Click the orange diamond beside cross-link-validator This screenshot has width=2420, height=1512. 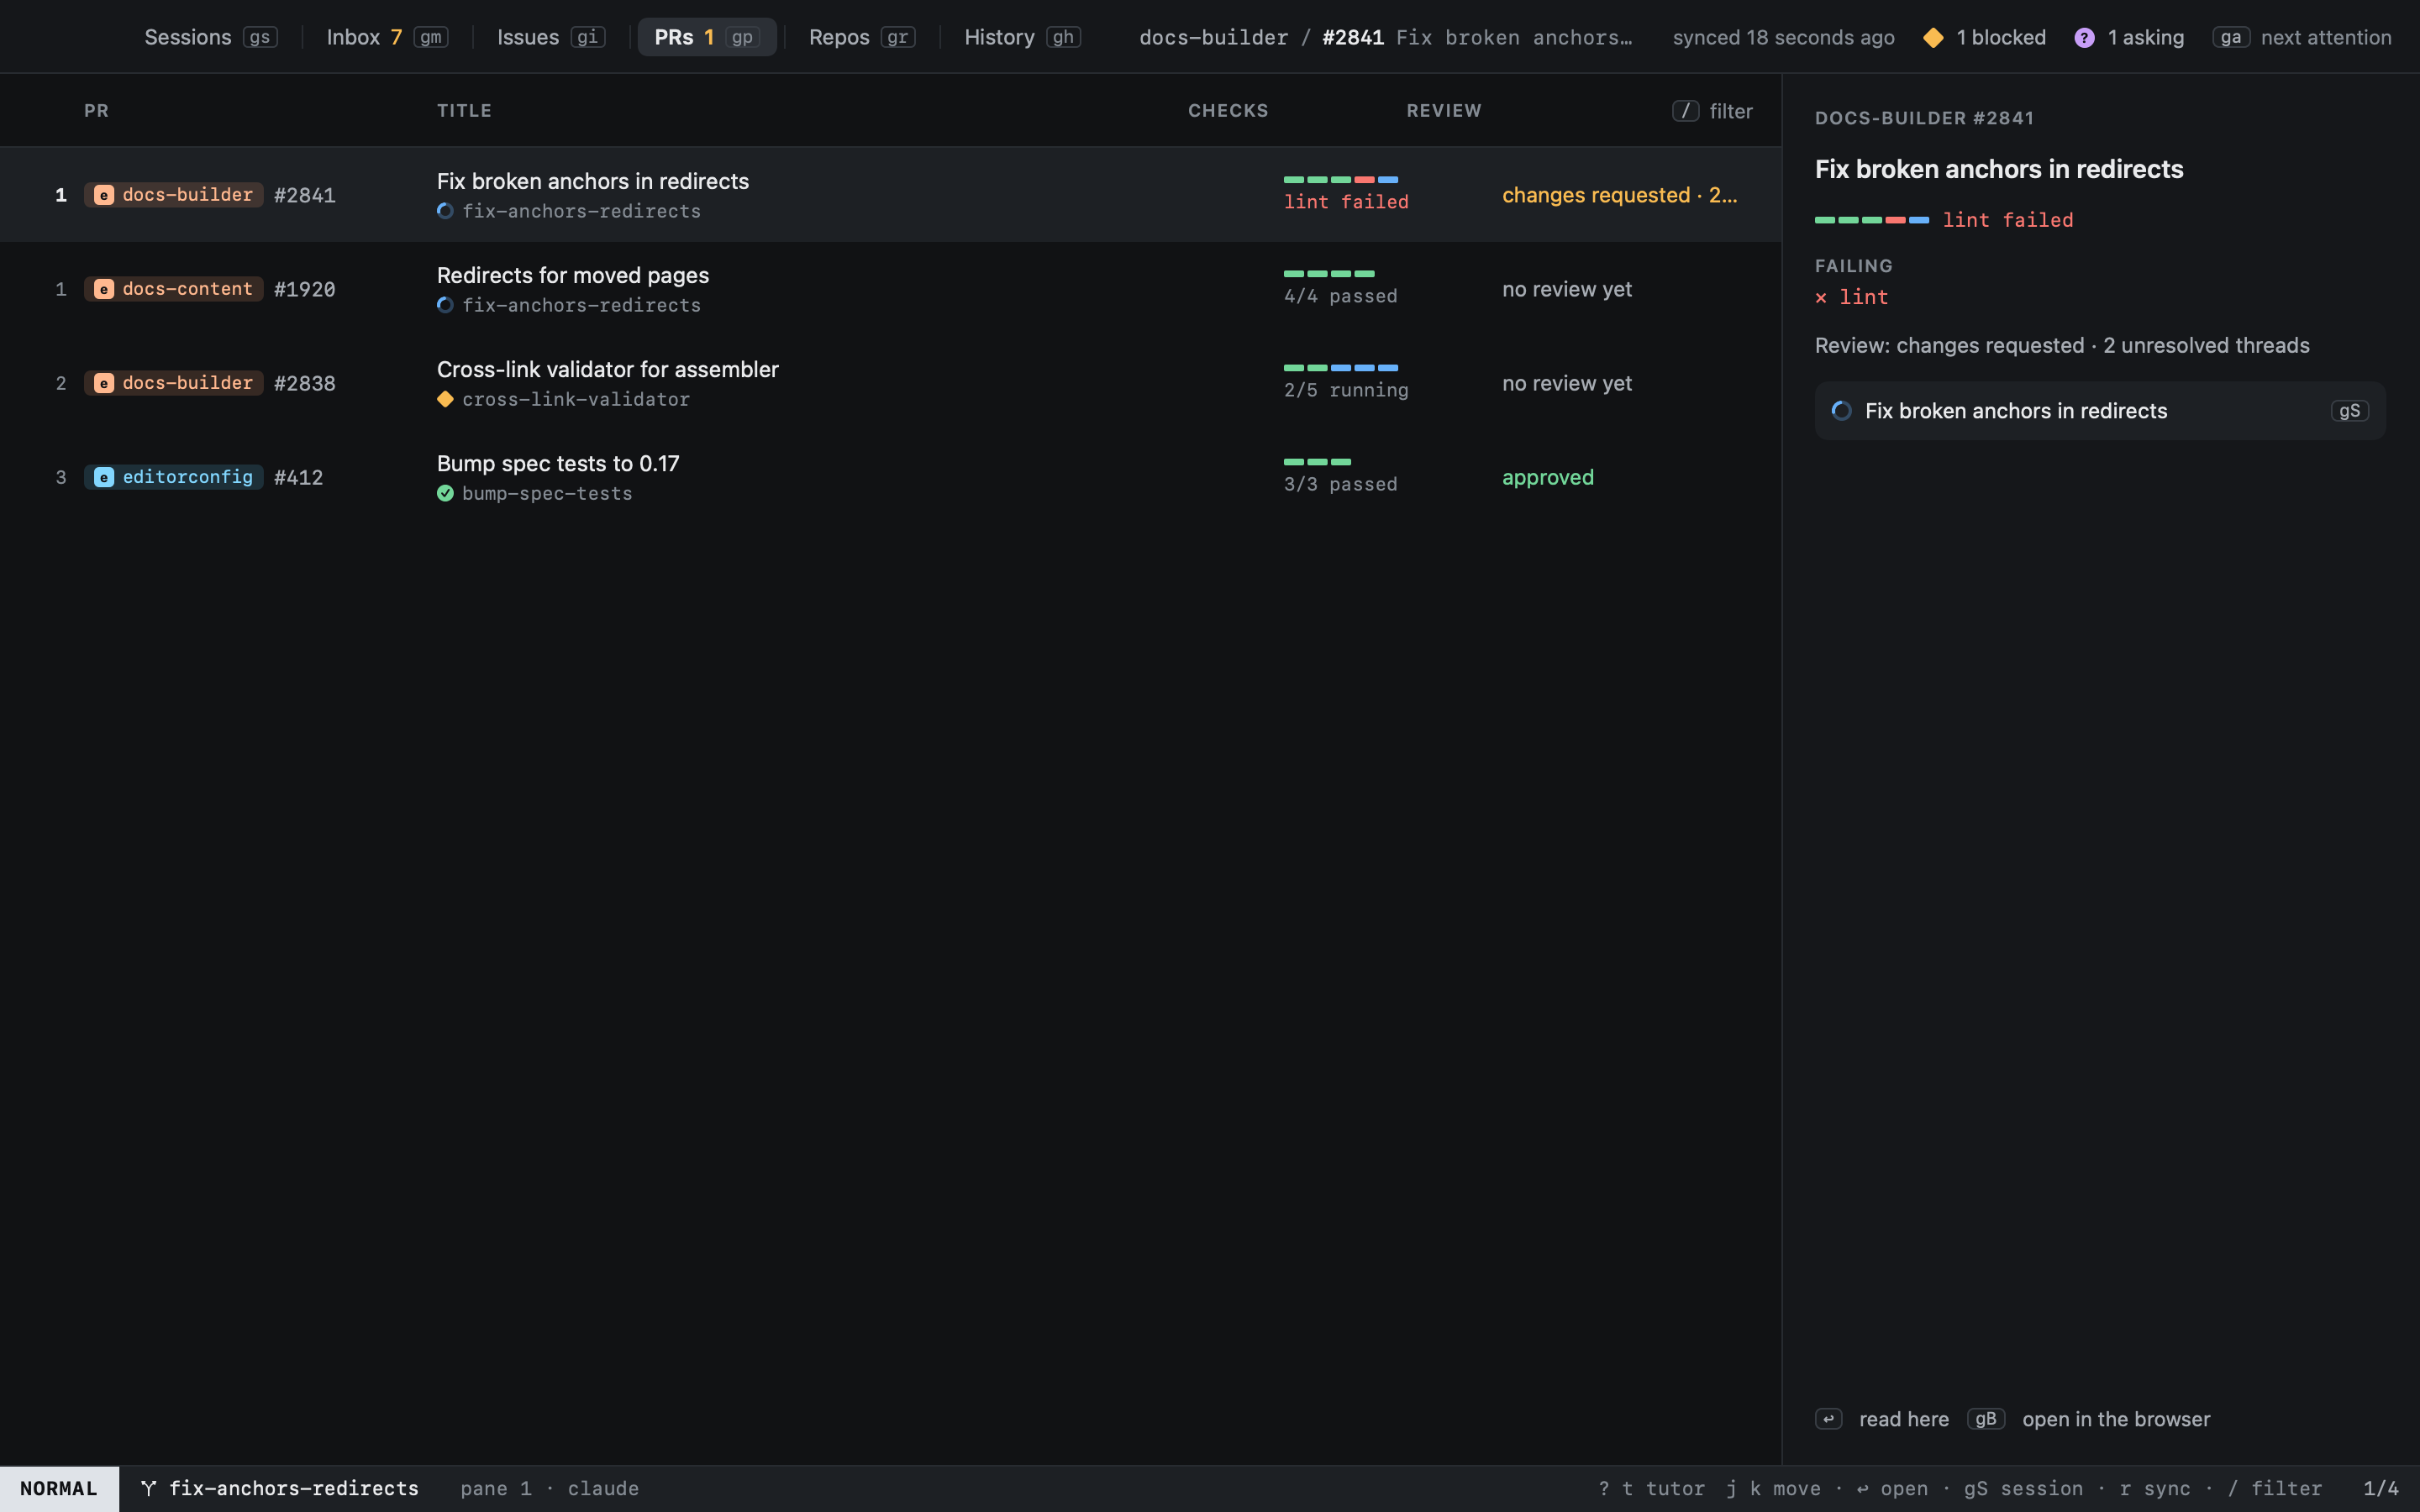click(x=445, y=399)
